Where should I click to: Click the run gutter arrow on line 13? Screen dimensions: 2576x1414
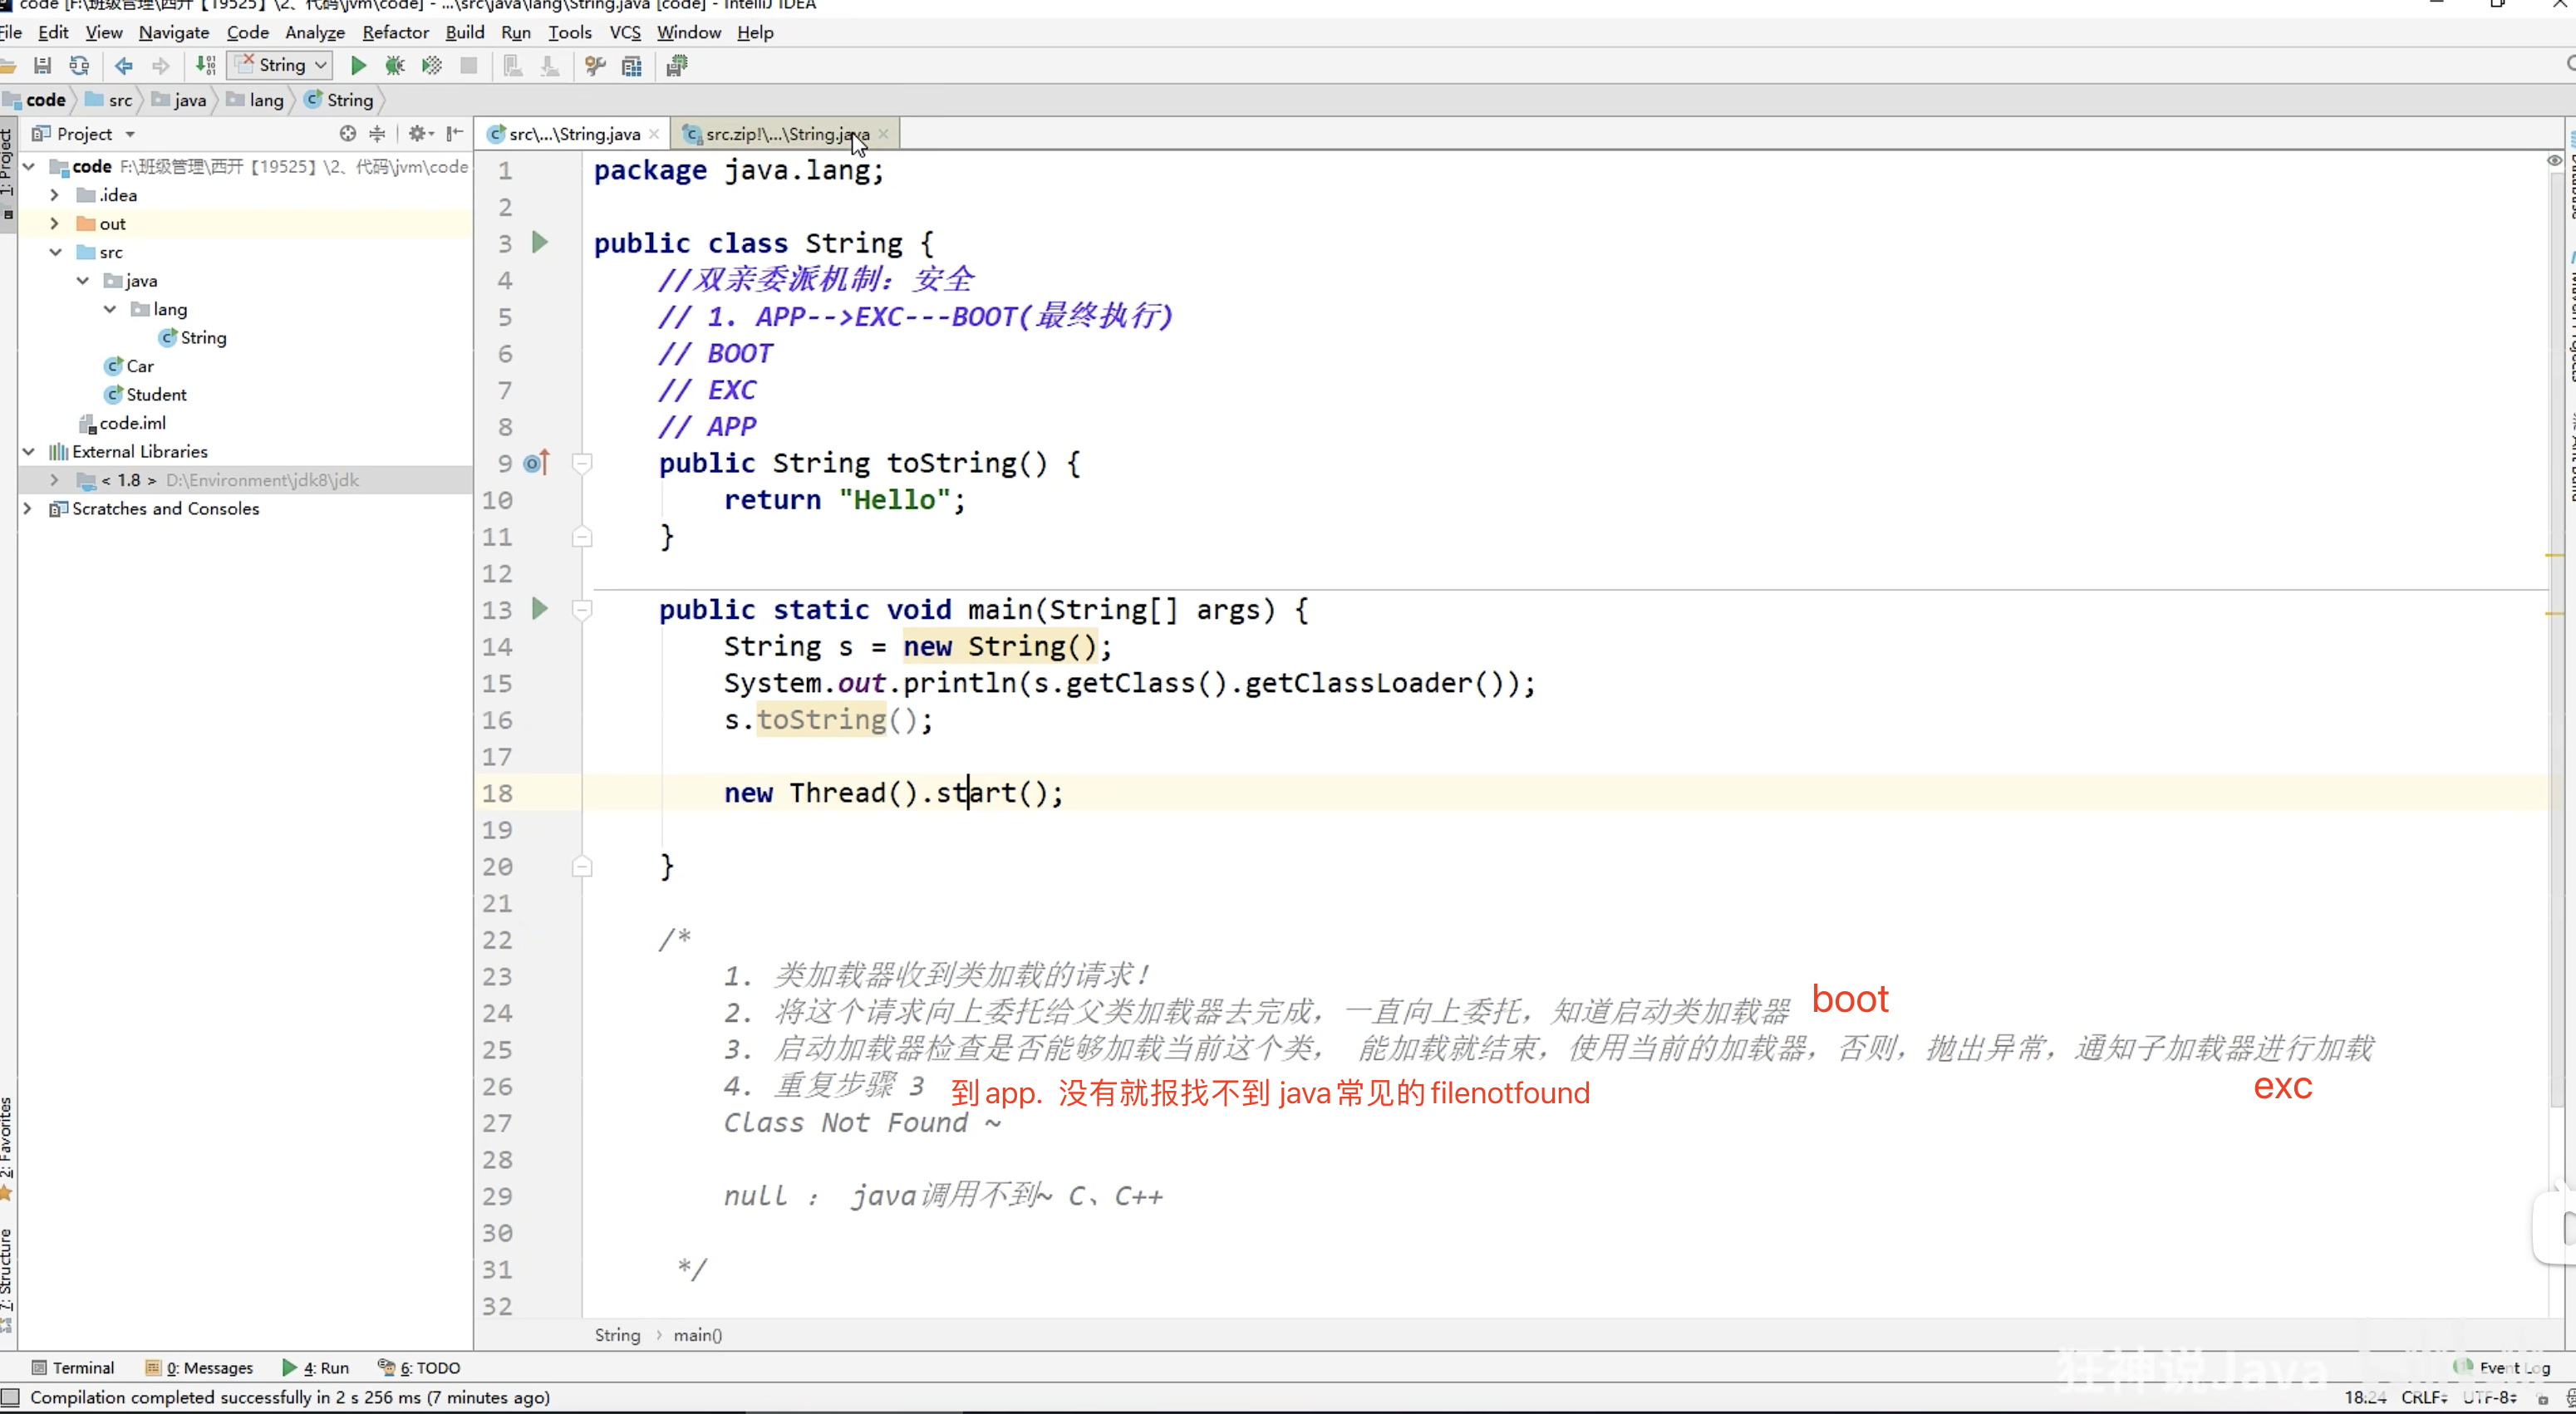coord(540,608)
